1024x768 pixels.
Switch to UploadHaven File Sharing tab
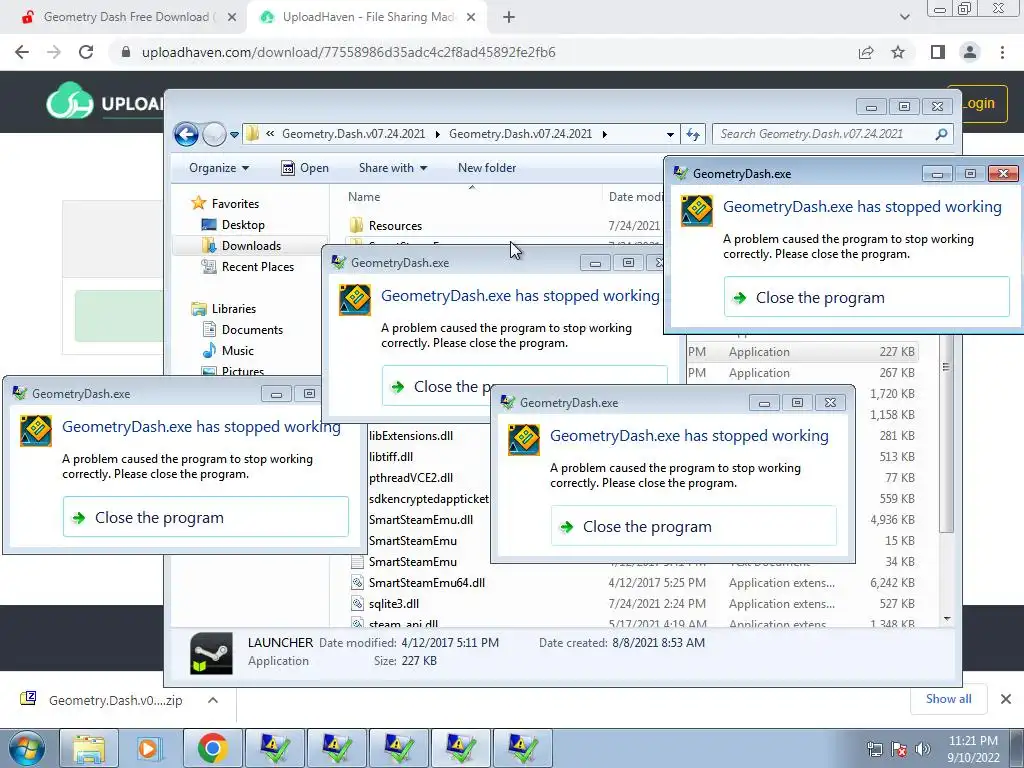(x=368, y=17)
